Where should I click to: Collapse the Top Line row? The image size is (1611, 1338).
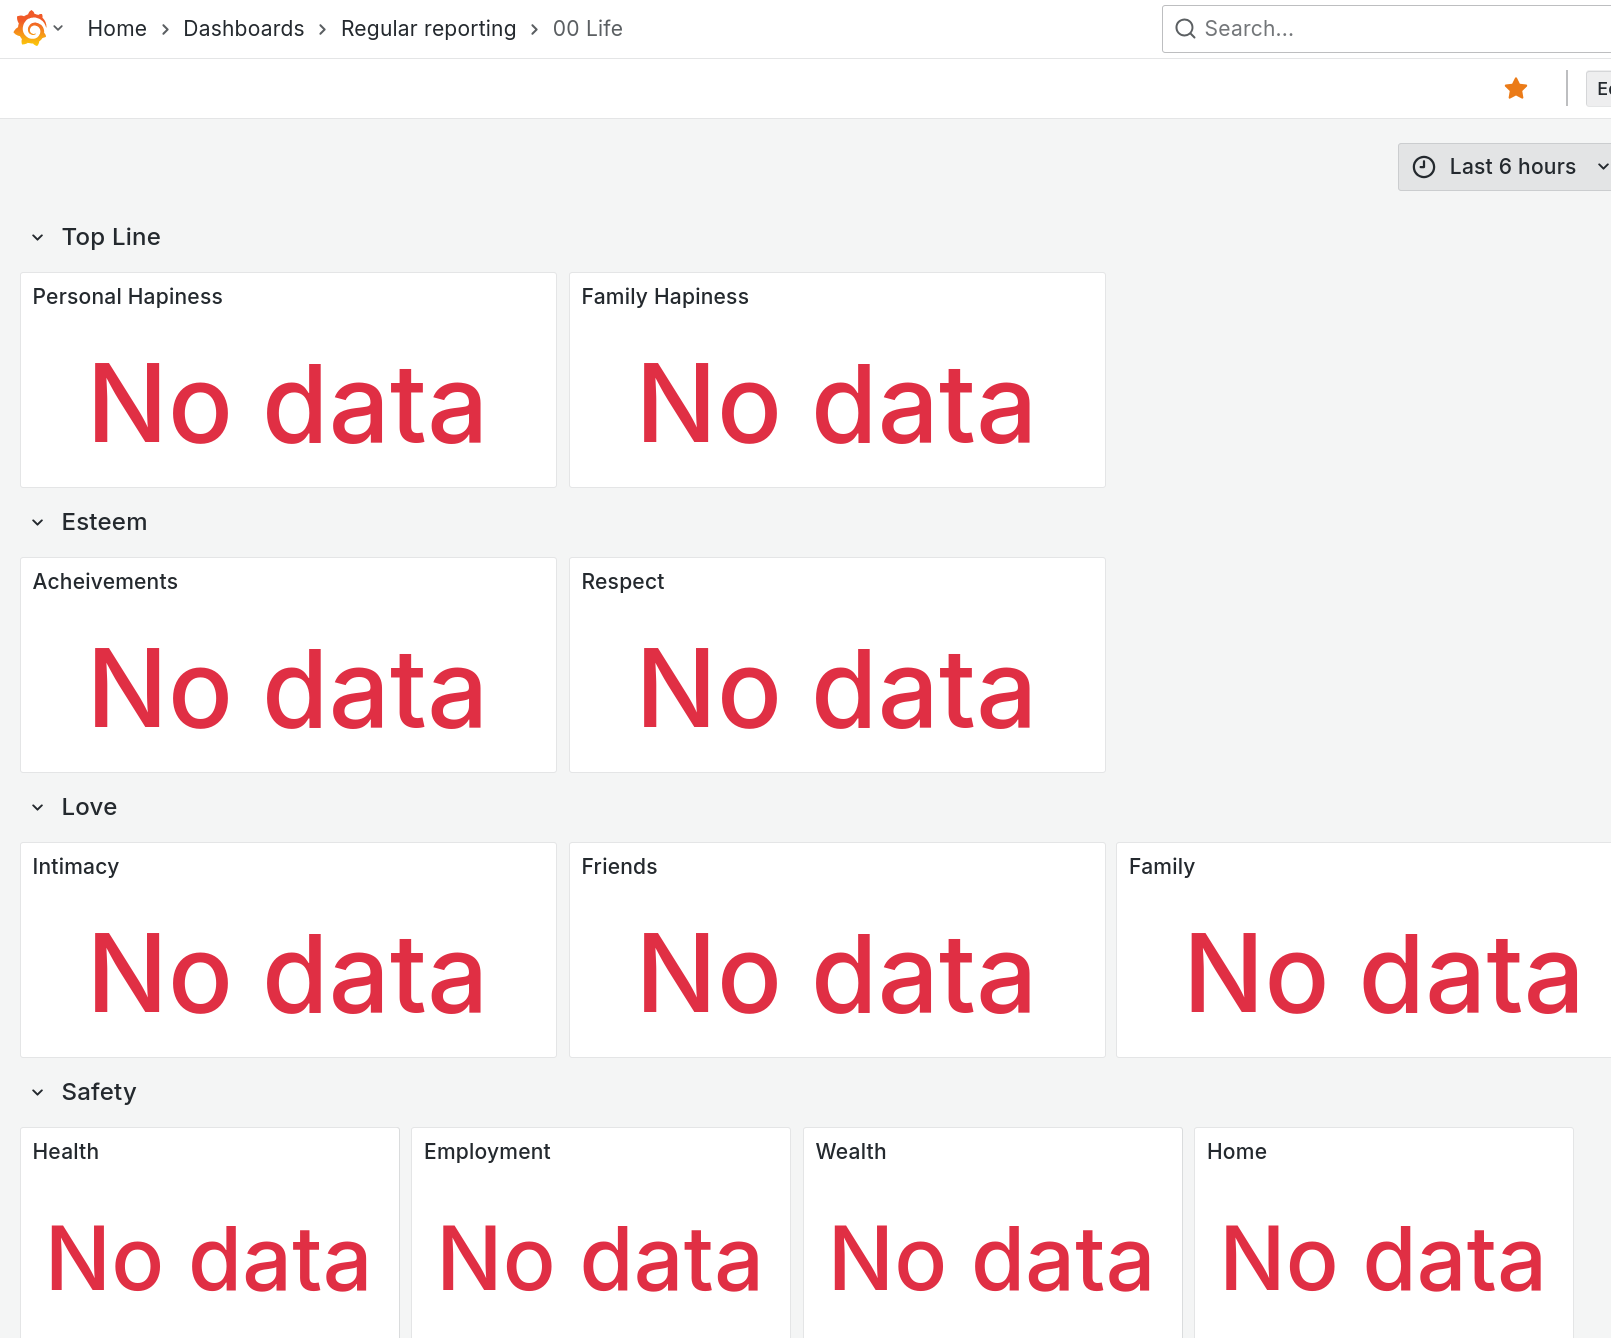[38, 237]
